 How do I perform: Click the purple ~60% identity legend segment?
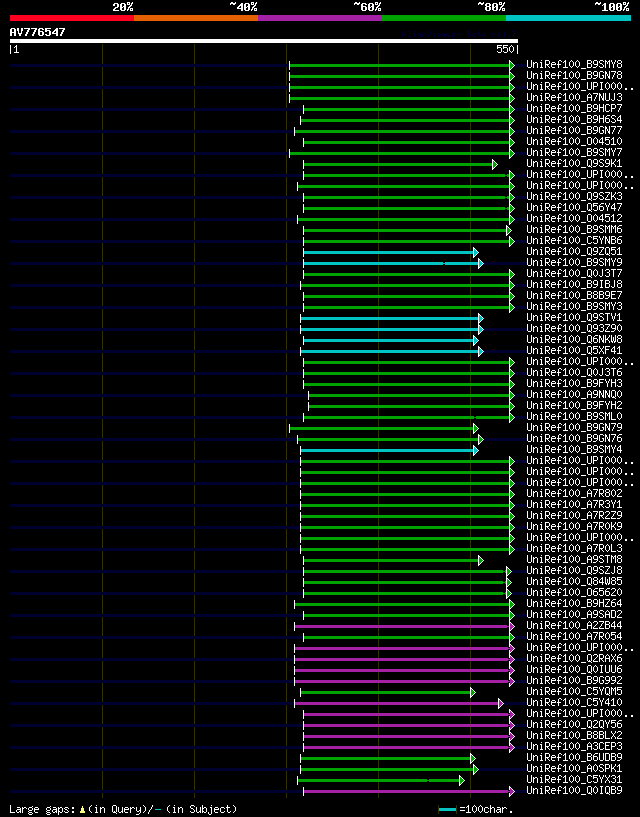tap(320, 18)
